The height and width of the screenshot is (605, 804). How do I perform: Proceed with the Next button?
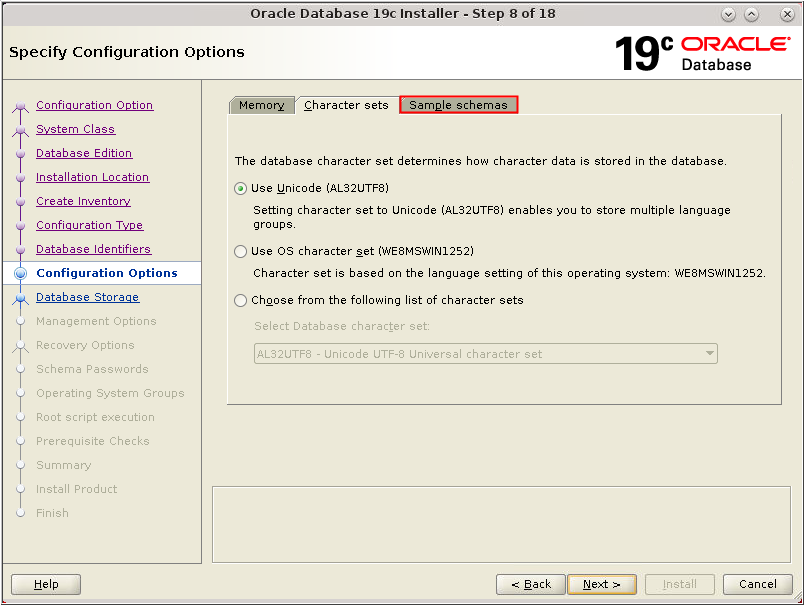[x=602, y=584]
